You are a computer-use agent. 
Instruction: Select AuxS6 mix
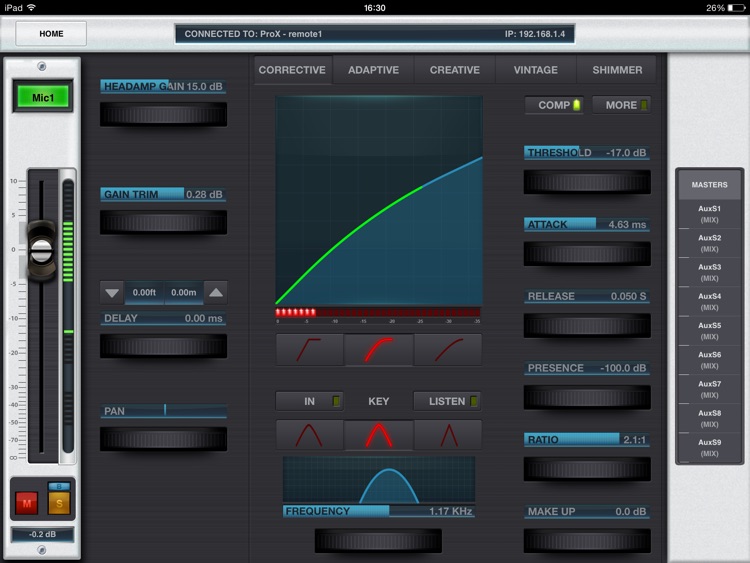(x=709, y=360)
